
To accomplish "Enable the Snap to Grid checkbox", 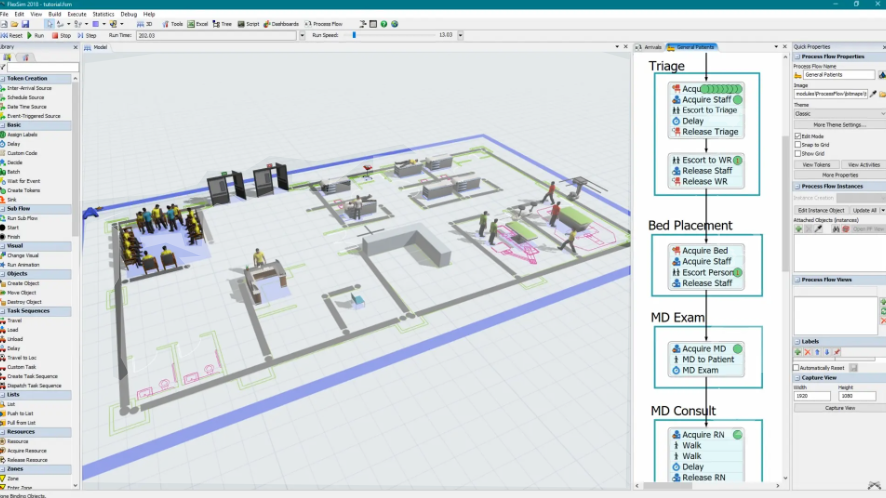I will tap(798, 145).
